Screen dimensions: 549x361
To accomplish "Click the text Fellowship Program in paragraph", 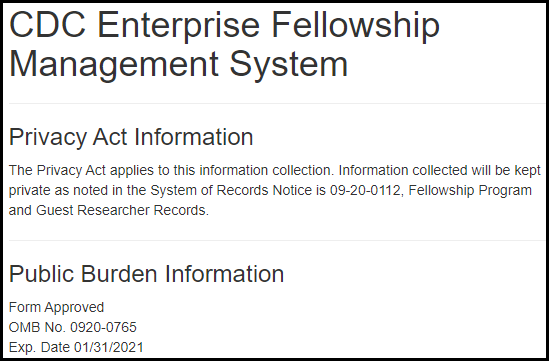I will (x=470, y=190).
